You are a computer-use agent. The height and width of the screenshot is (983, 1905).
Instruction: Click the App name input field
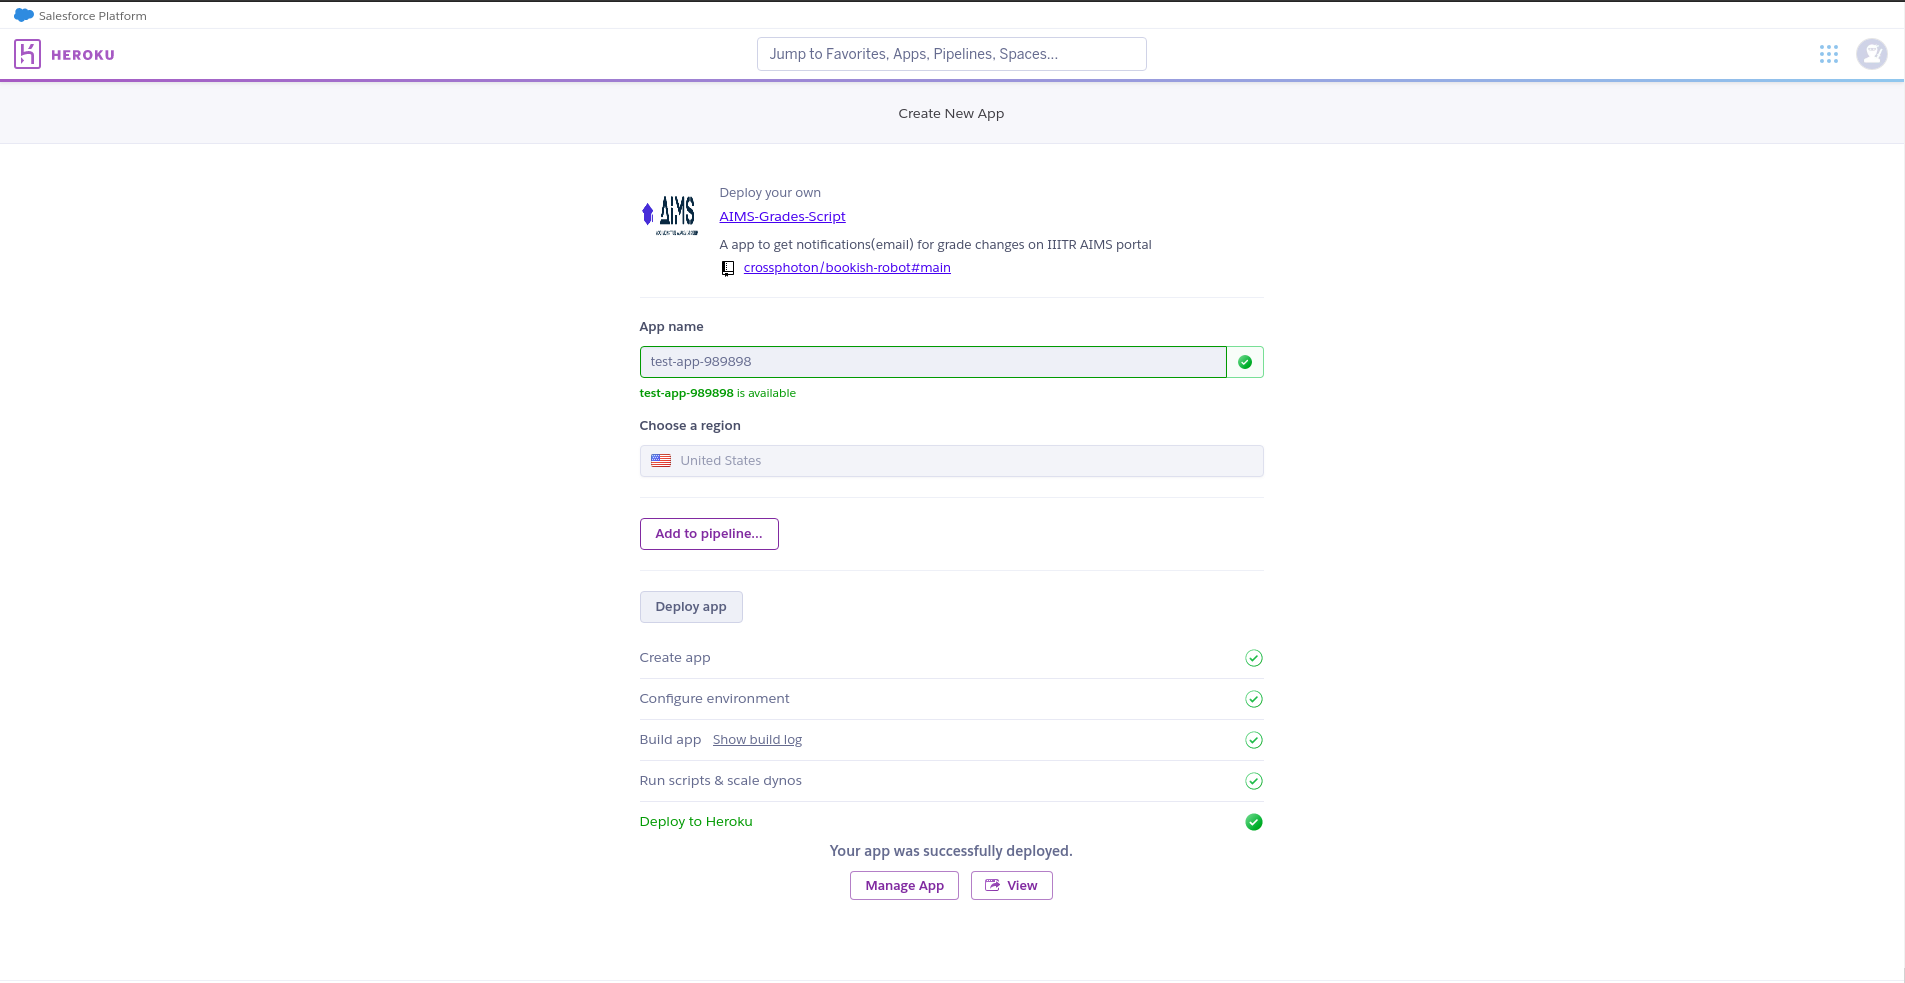[933, 362]
